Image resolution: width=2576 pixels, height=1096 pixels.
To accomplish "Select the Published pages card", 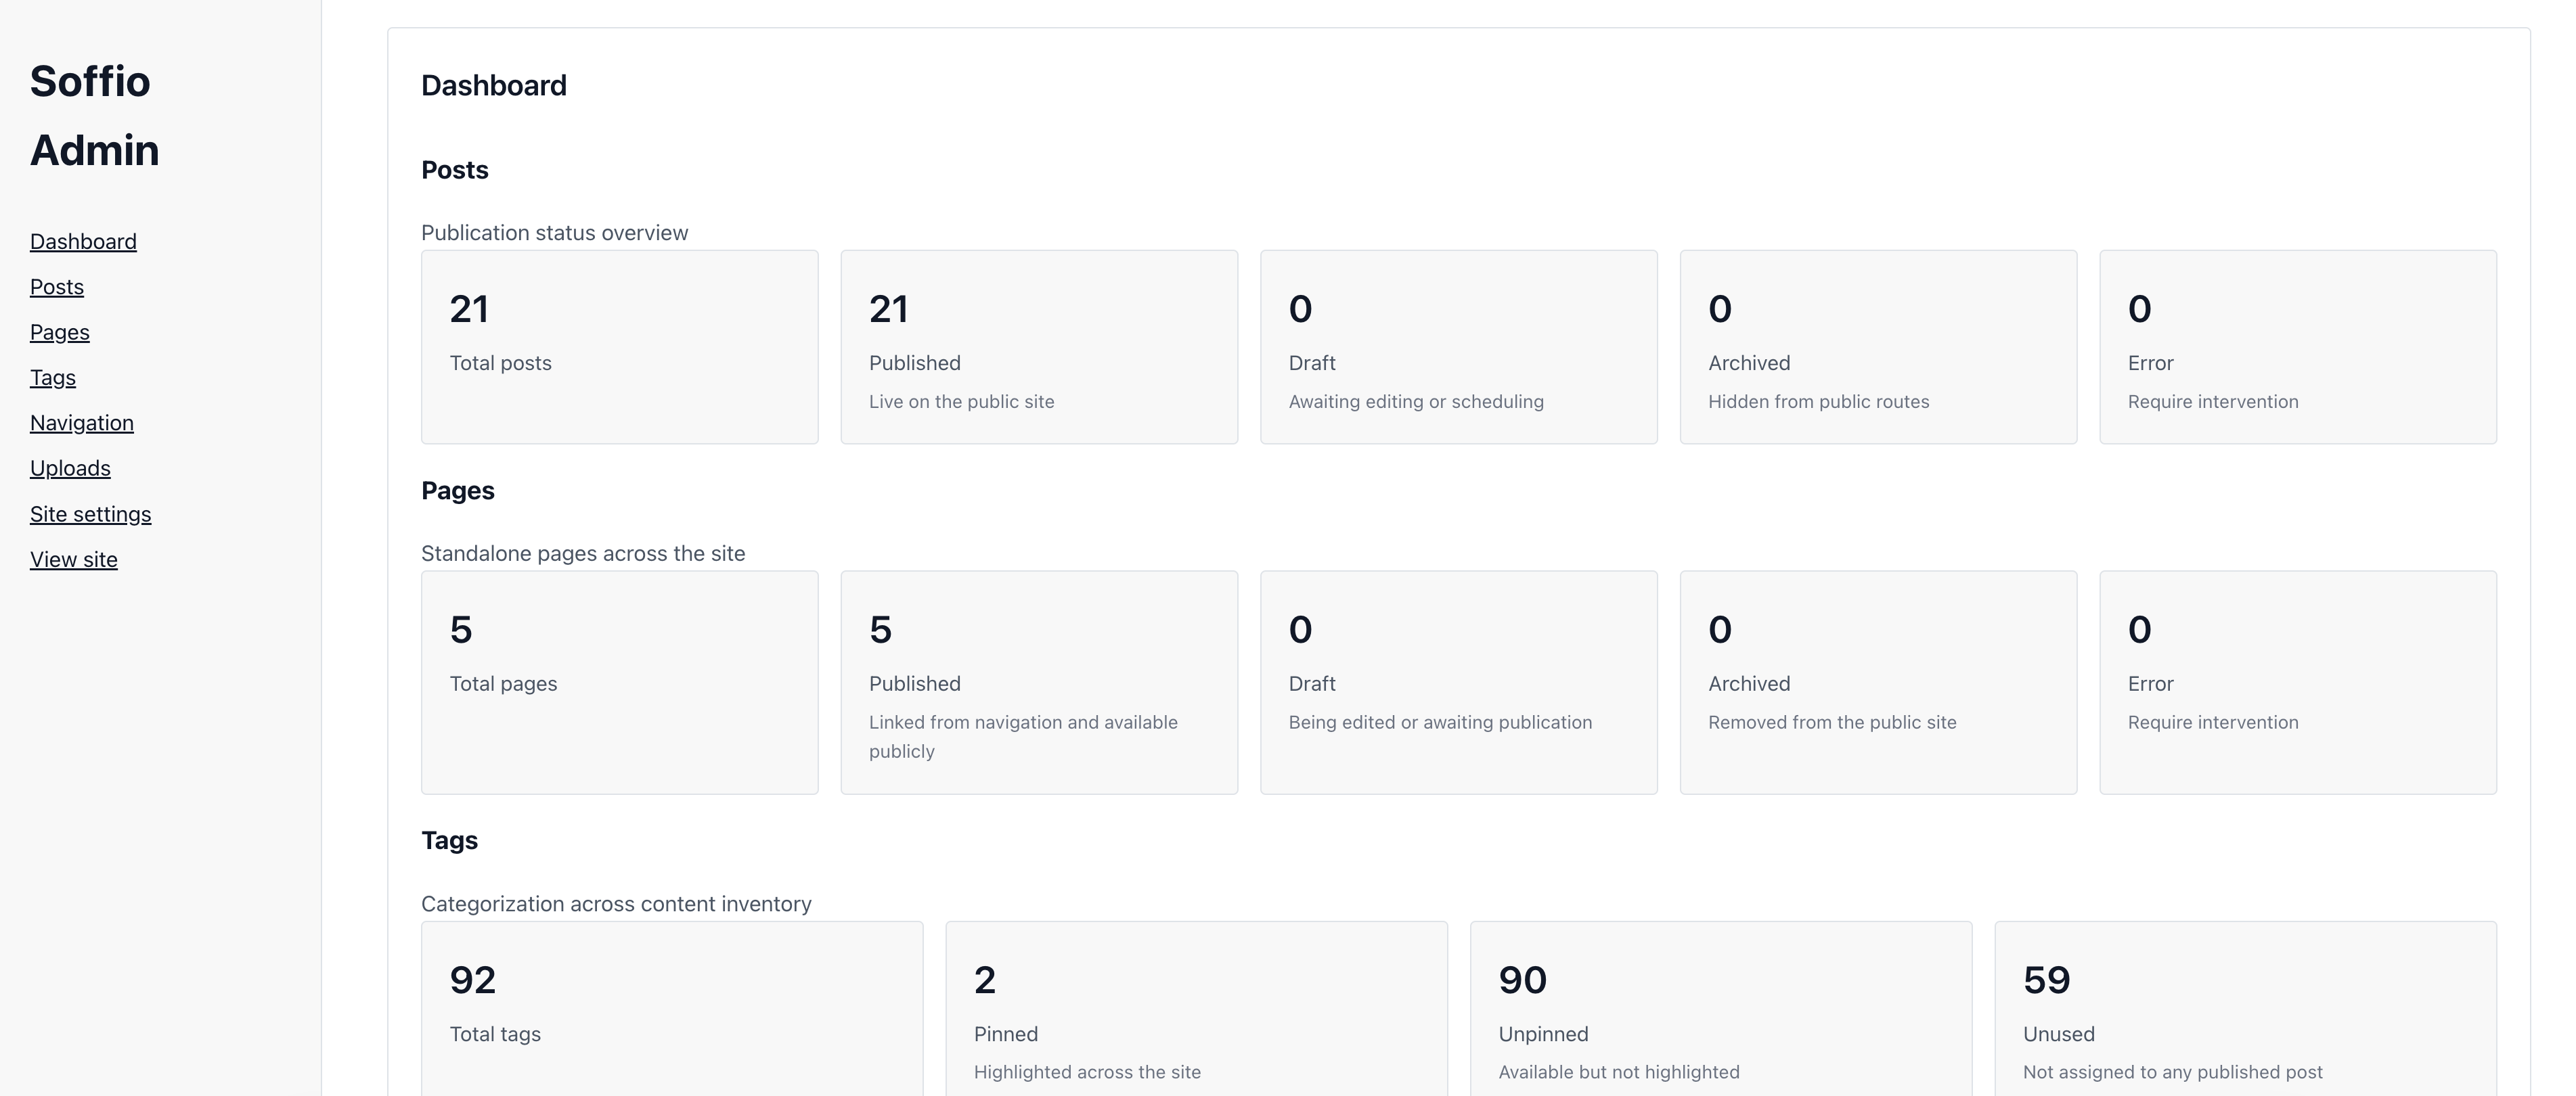I will [1039, 682].
